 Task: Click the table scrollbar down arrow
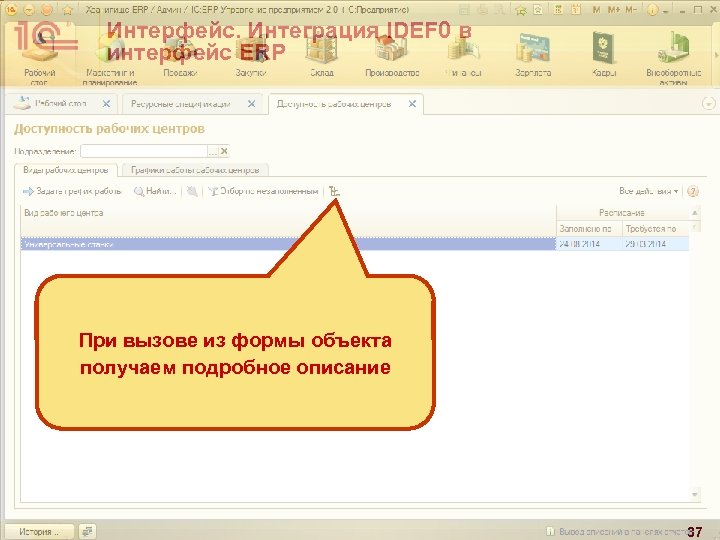click(695, 495)
